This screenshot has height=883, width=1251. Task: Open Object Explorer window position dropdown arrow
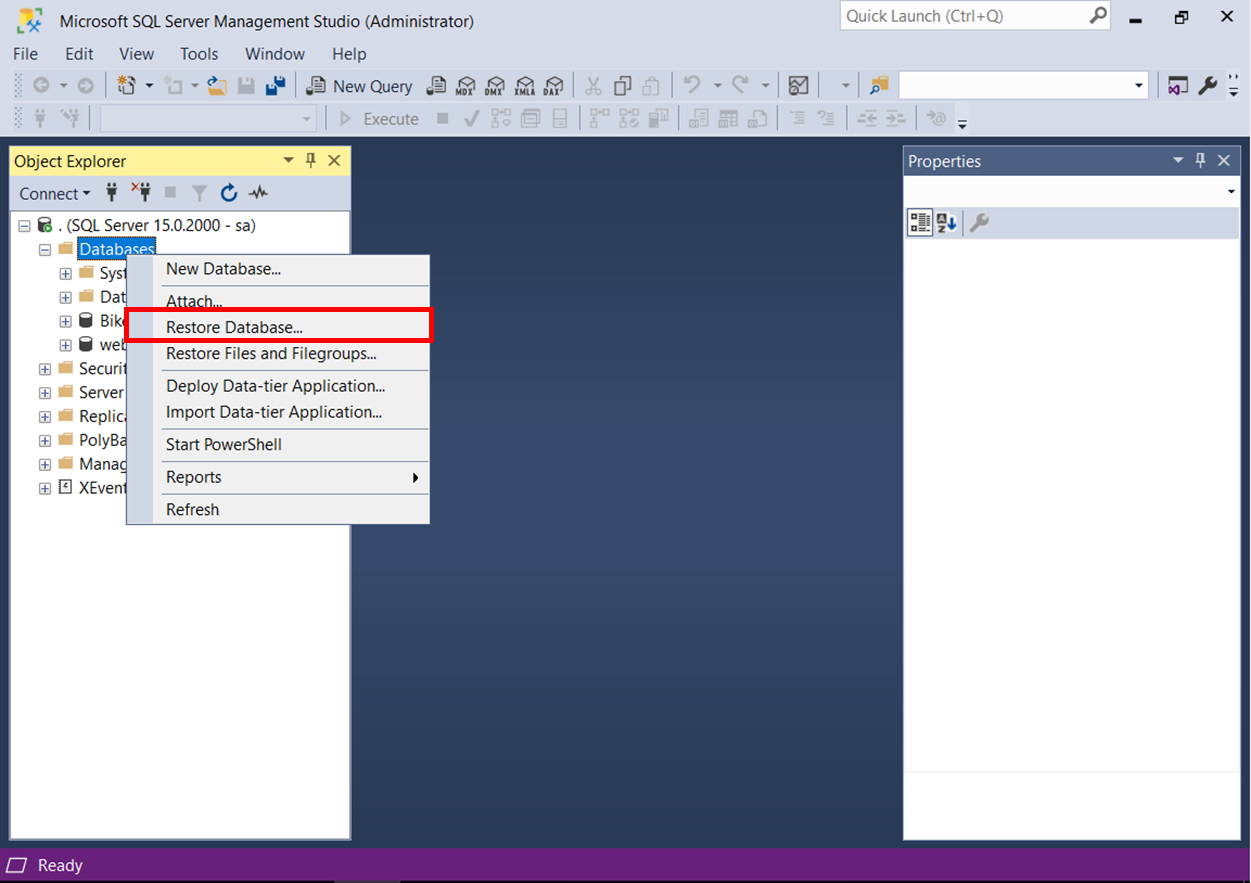(x=289, y=160)
